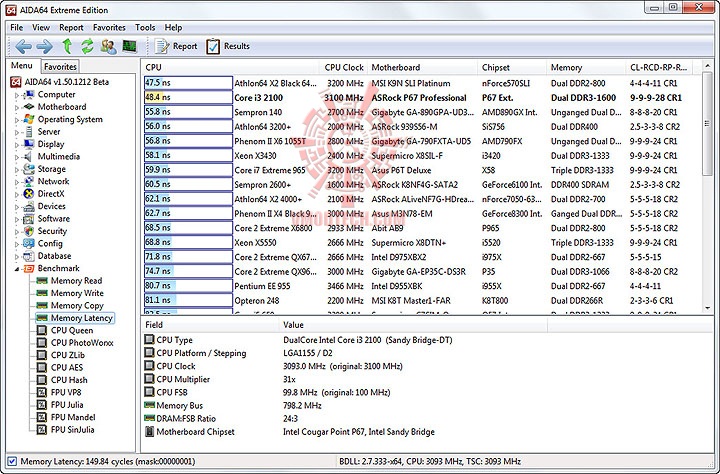Screen dimensions: 720x474
Task: Open the Help menu
Action: [173, 28]
